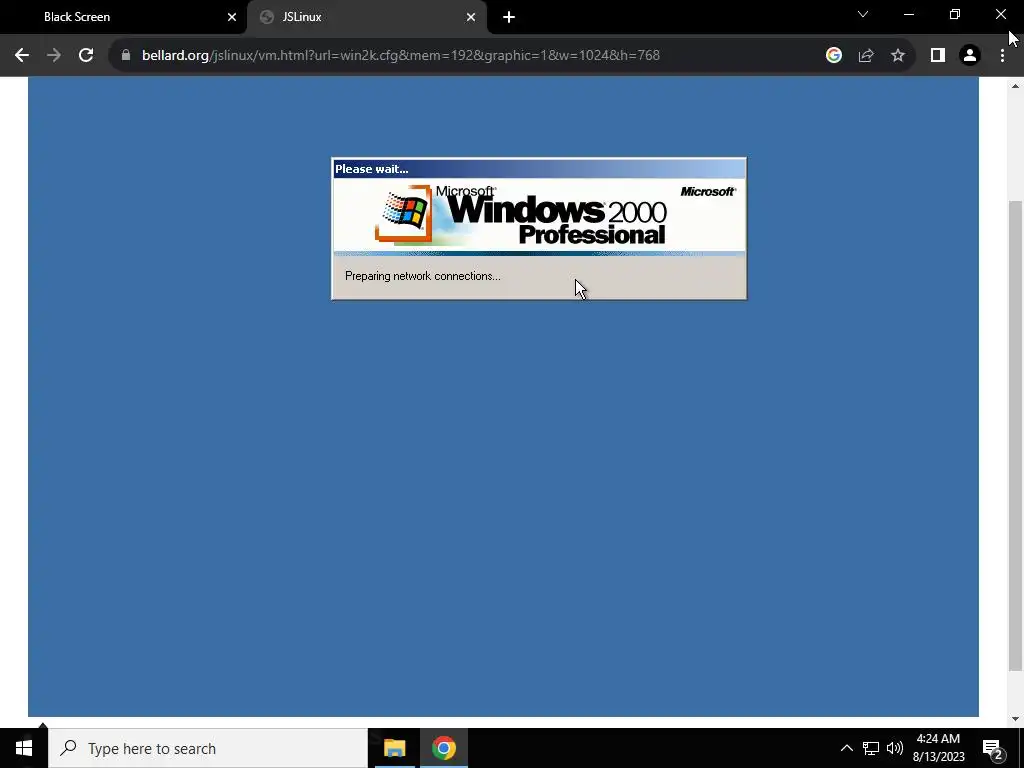Click the scrollbar up arrow
The height and width of the screenshot is (768, 1024).
tap(1015, 86)
